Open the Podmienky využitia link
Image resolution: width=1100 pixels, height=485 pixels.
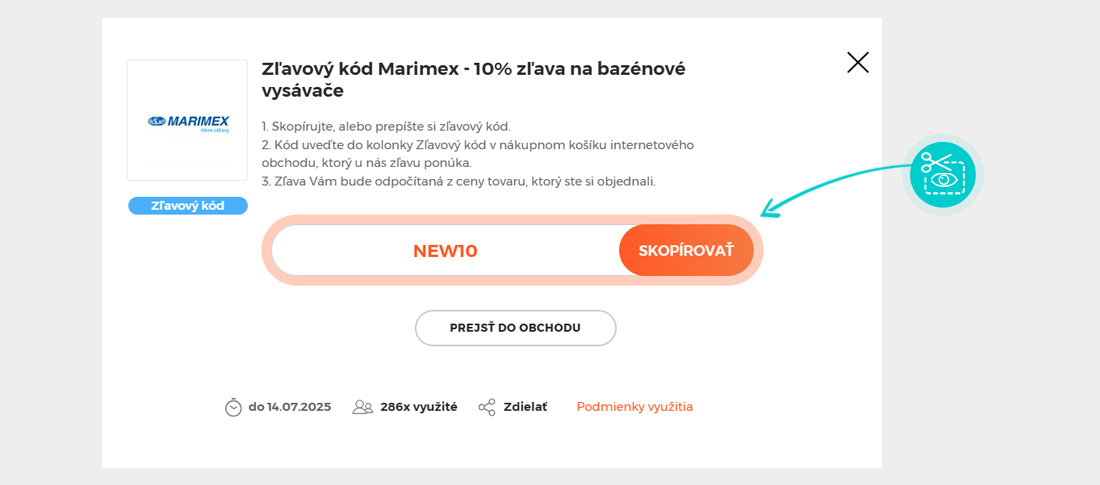(x=634, y=407)
